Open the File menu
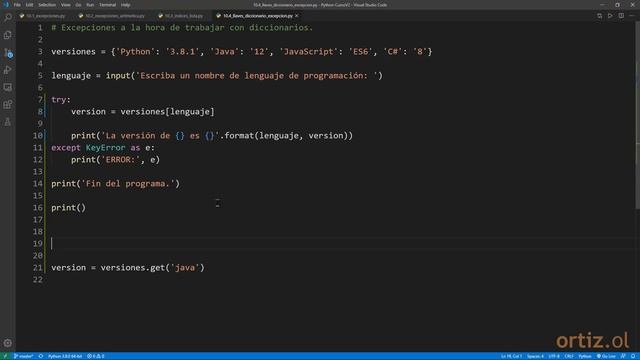The width and height of the screenshot is (640, 360). tap(17, 5)
